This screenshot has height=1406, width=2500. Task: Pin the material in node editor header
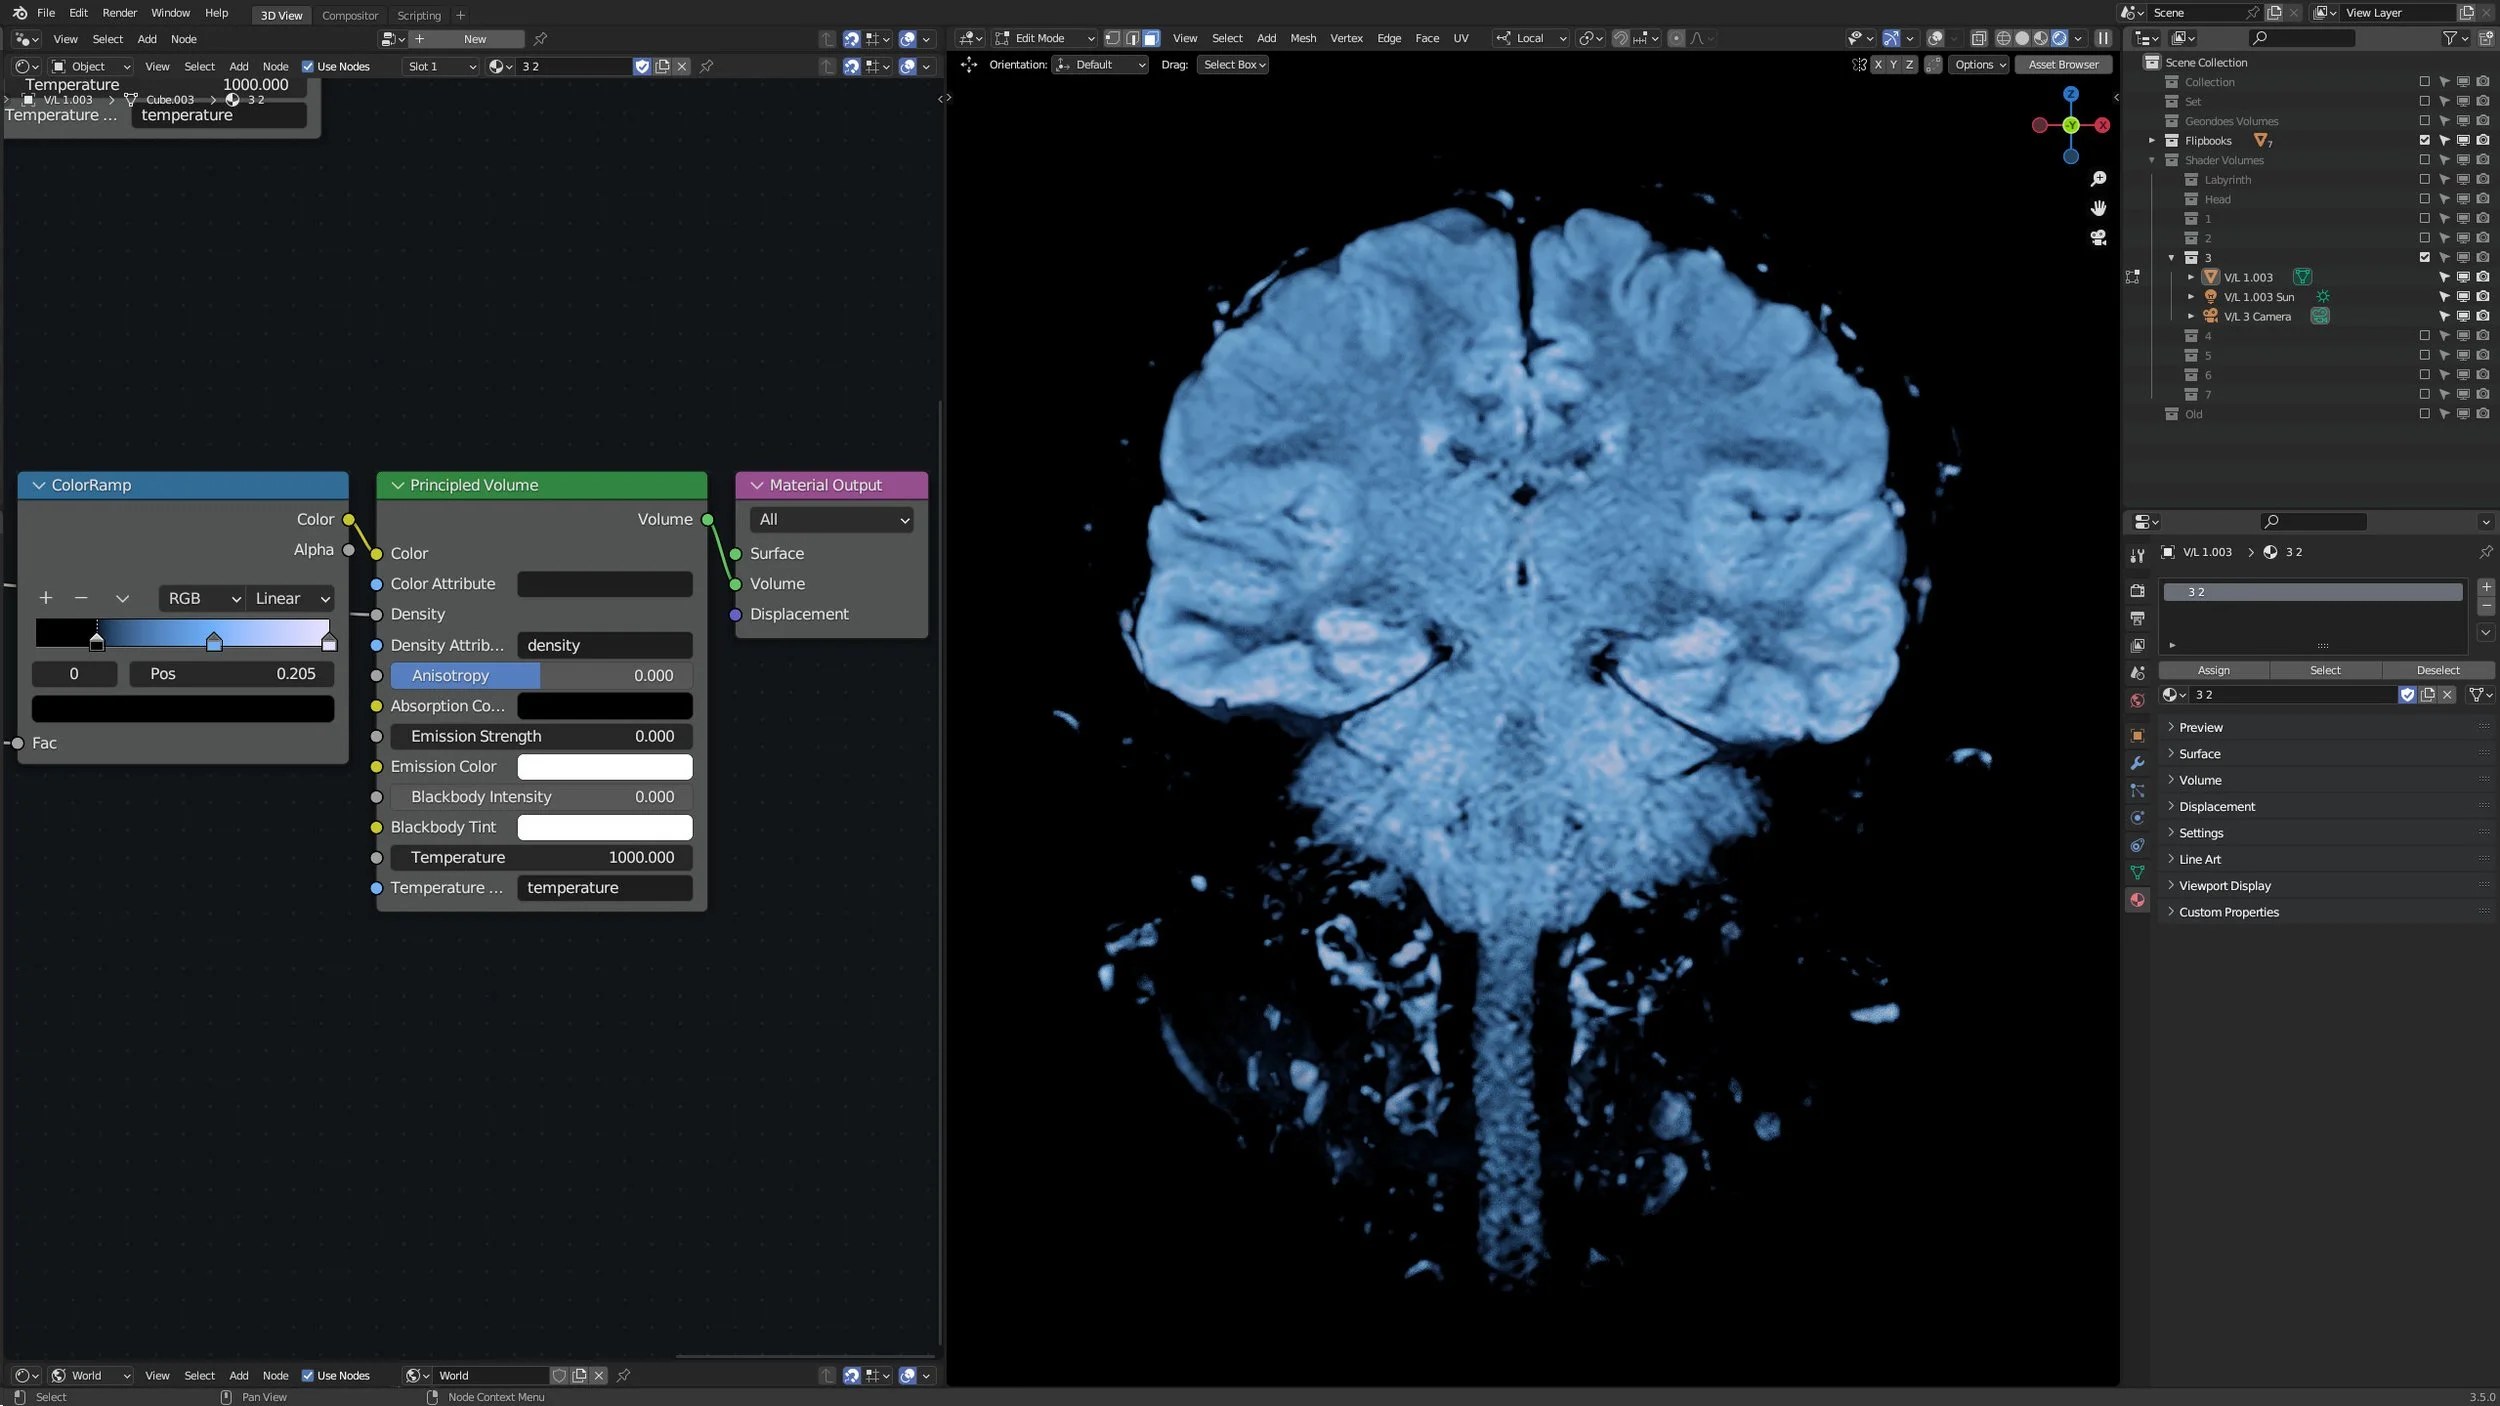point(706,66)
